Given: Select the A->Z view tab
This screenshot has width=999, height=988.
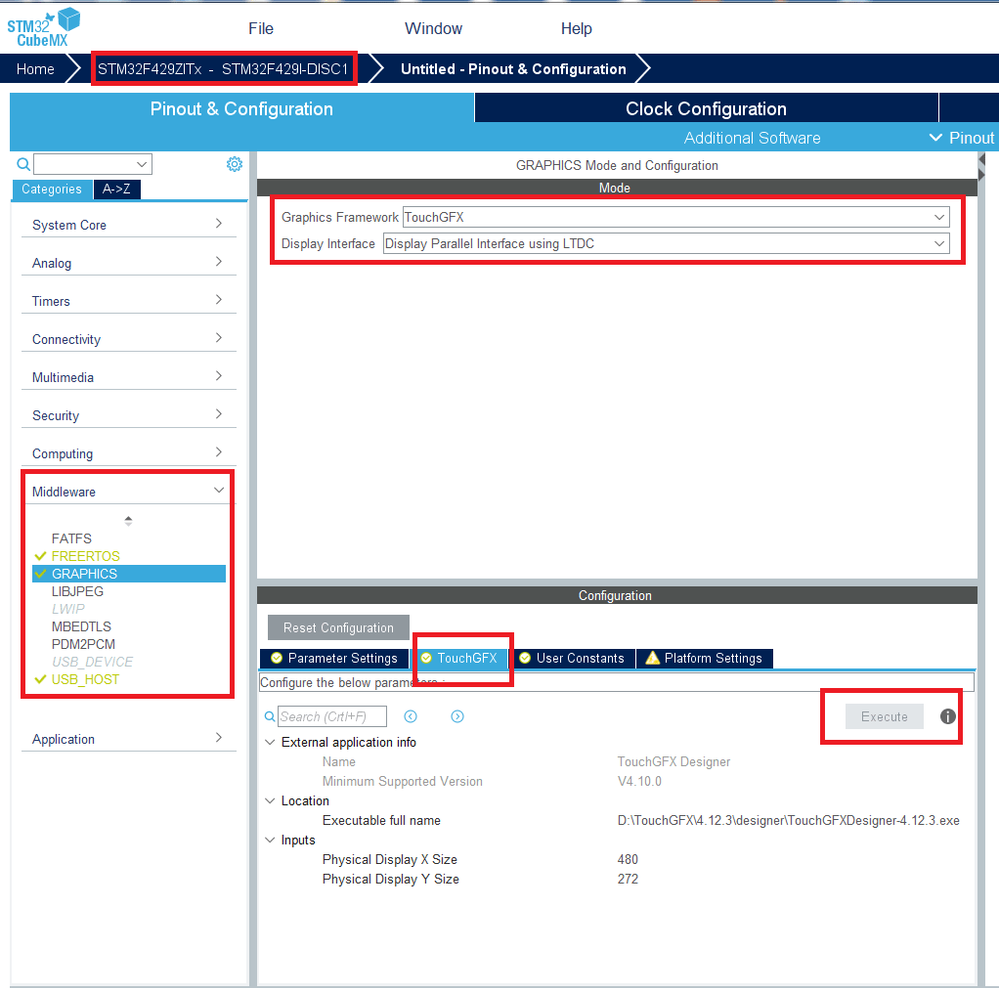Looking at the screenshot, I should click(x=117, y=189).
